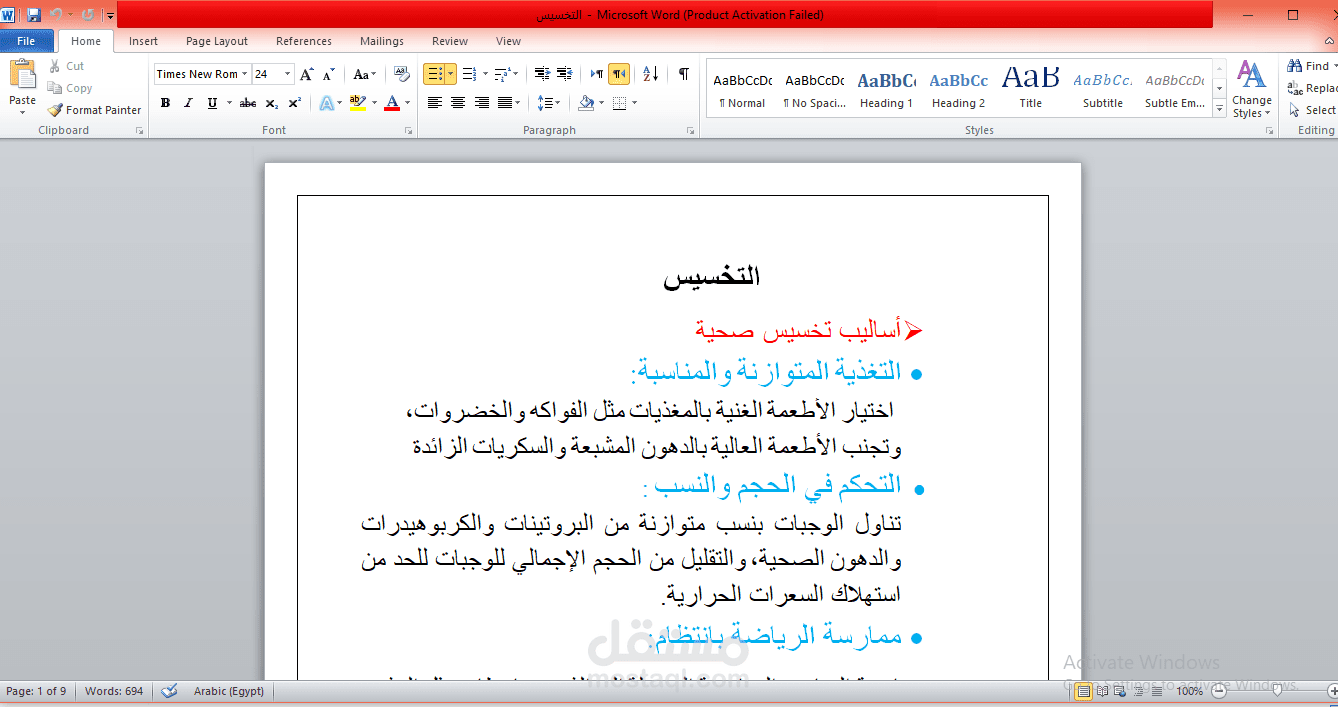Open the Sort dialog with the A-Z icon

pos(650,75)
